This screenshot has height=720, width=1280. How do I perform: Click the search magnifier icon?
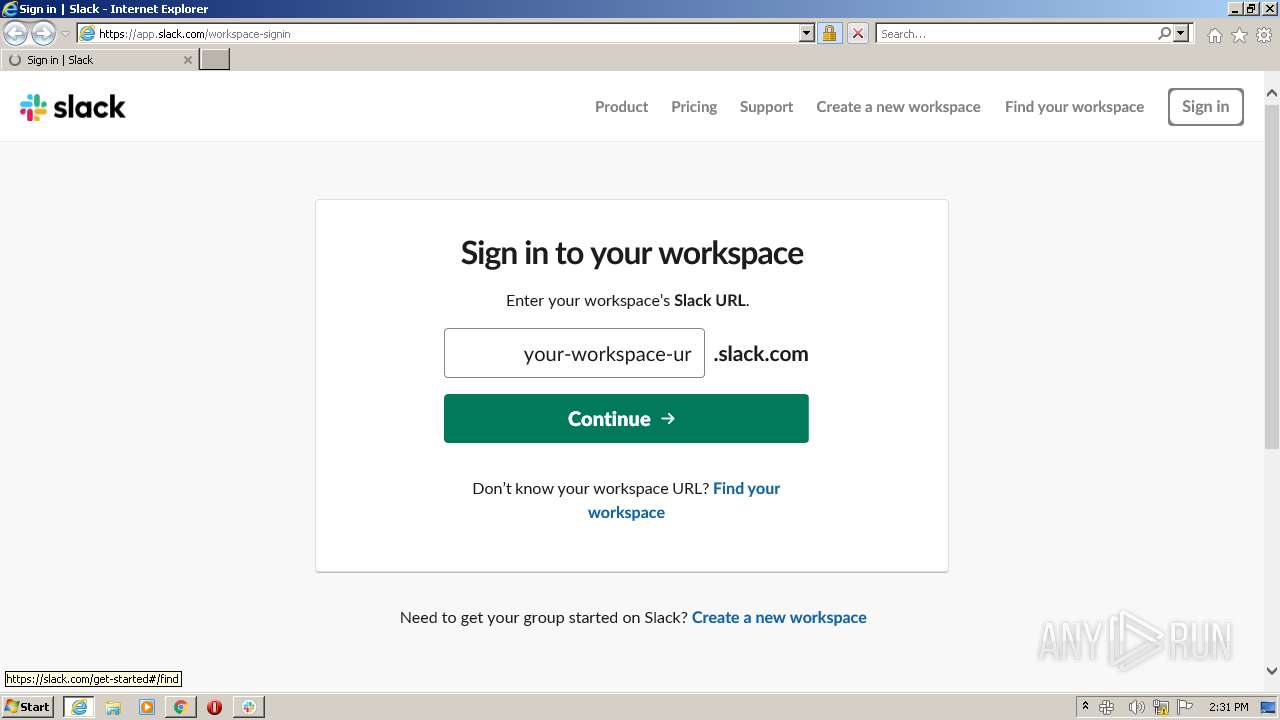1164,33
